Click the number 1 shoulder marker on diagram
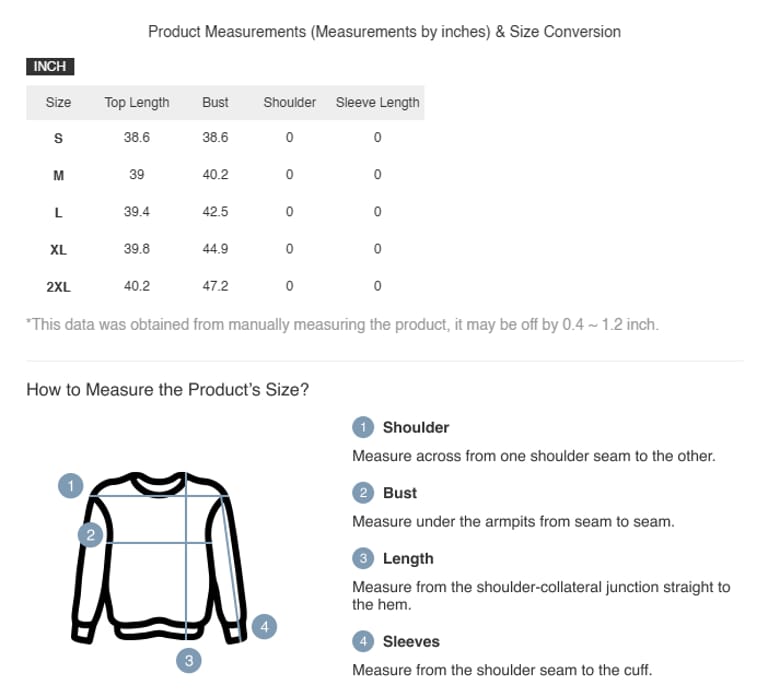The width and height of the screenshot is (768, 697). pyautogui.click(x=70, y=486)
